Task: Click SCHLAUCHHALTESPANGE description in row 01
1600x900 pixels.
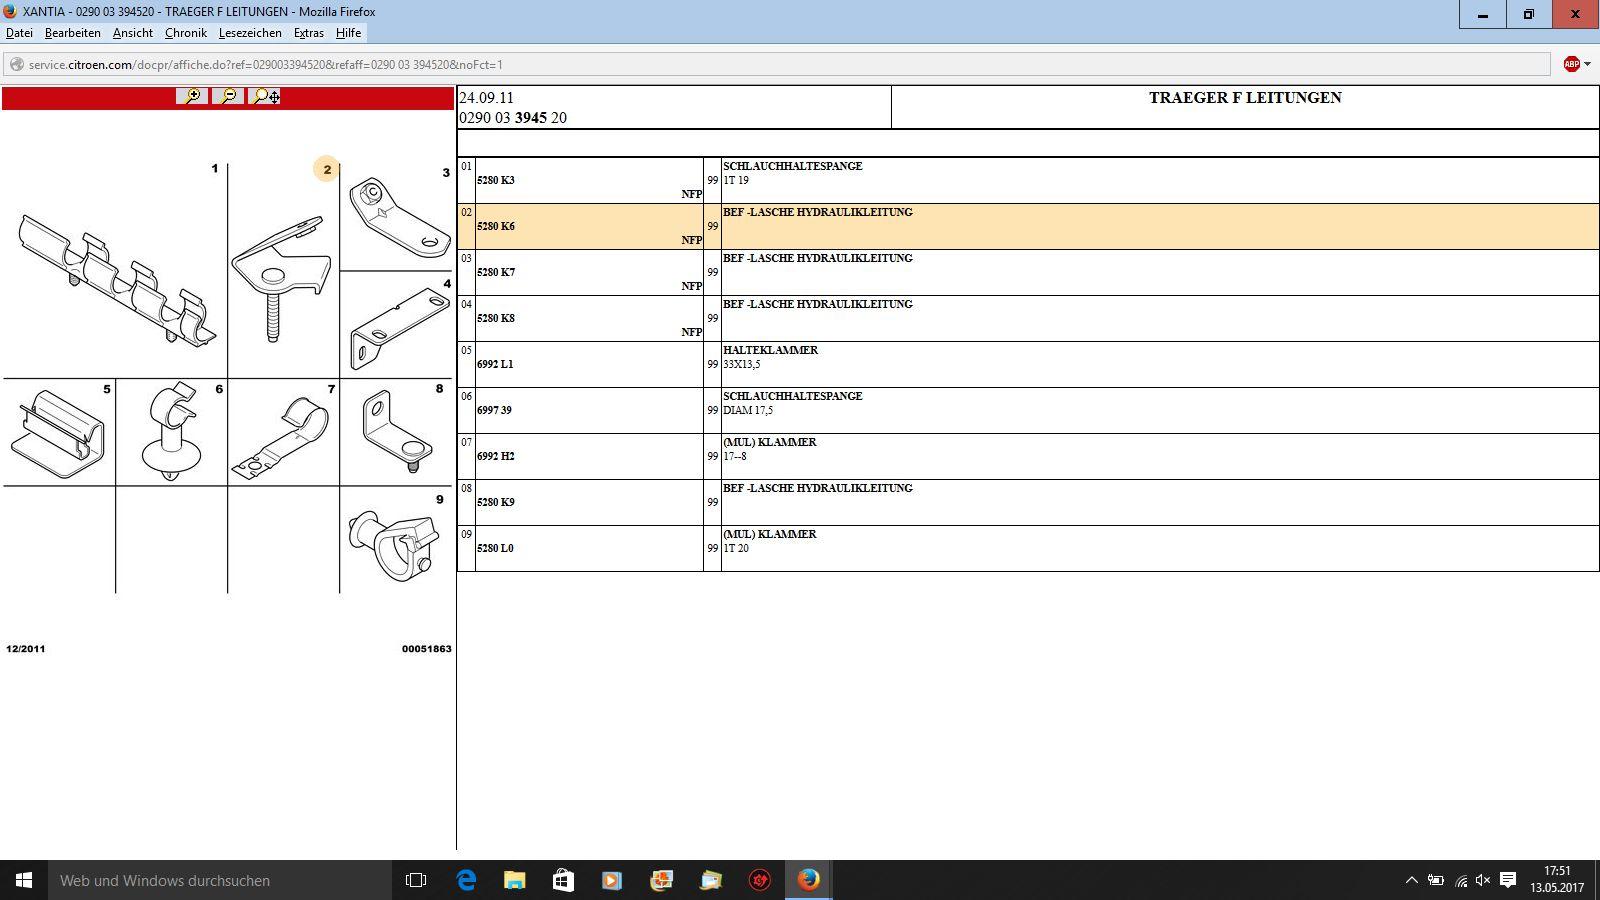Action: 792,167
